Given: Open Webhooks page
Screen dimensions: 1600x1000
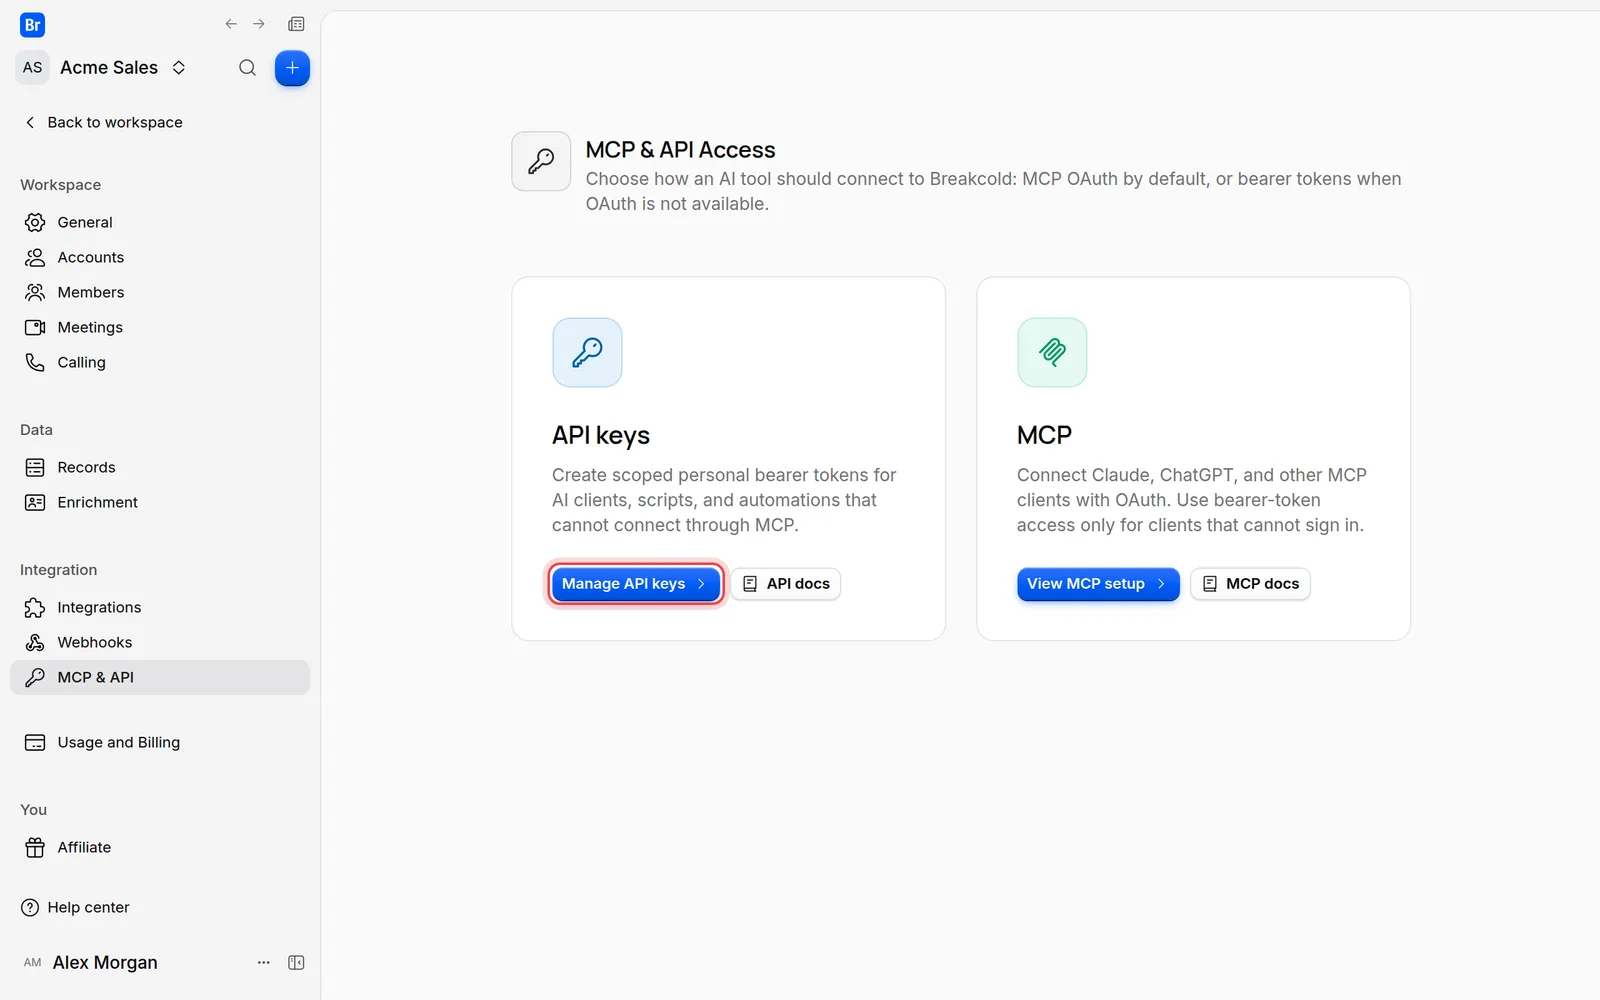Looking at the screenshot, I should (x=160, y=642).
